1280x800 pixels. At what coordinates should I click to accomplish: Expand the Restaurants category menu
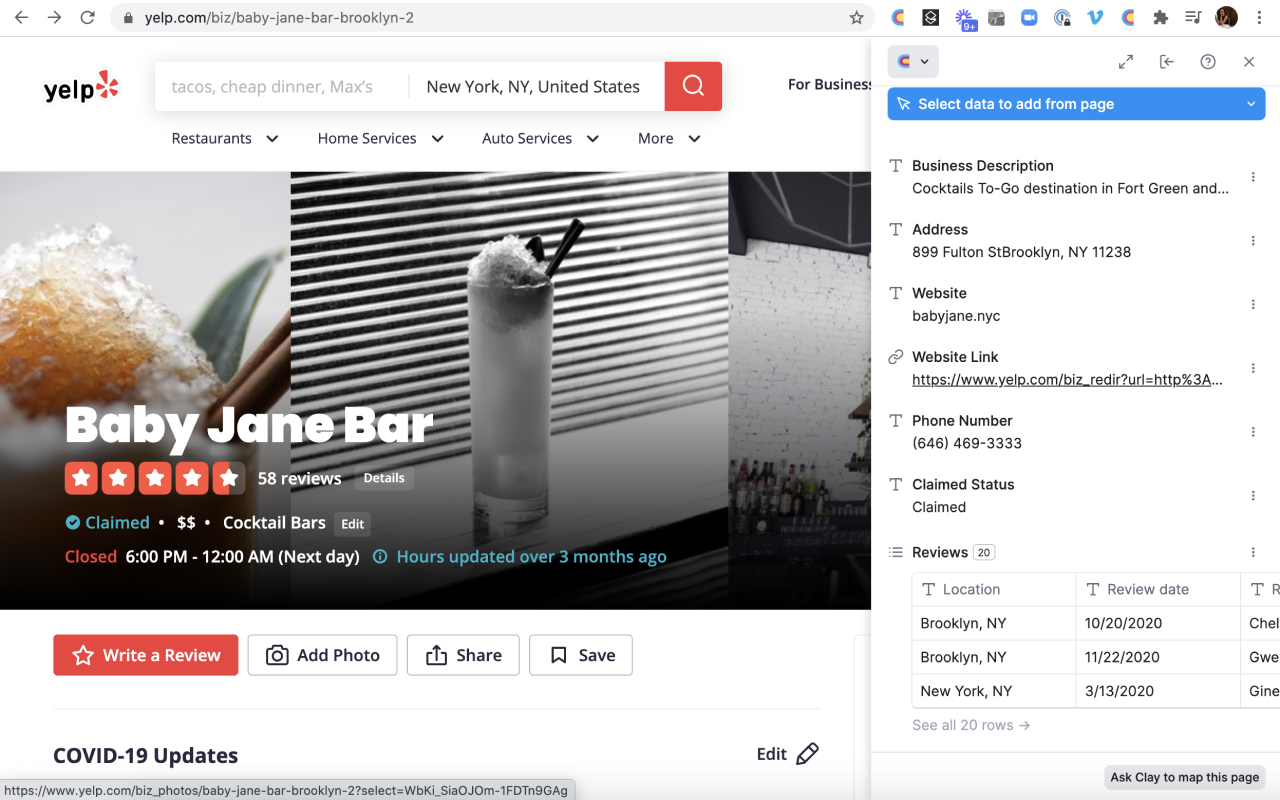225,139
